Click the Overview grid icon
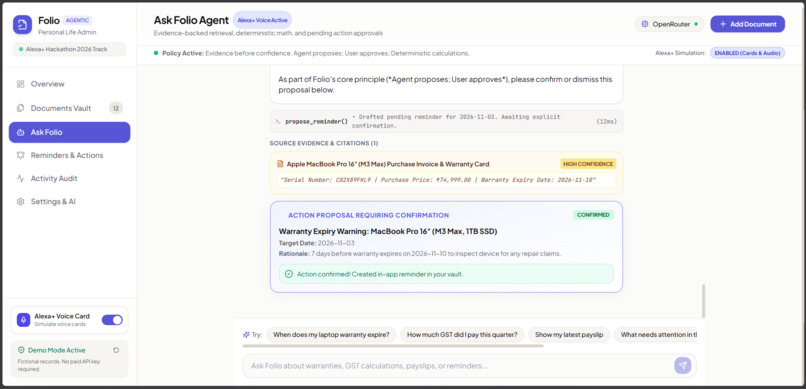The height and width of the screenshot is (389, 806). point(21,84)
